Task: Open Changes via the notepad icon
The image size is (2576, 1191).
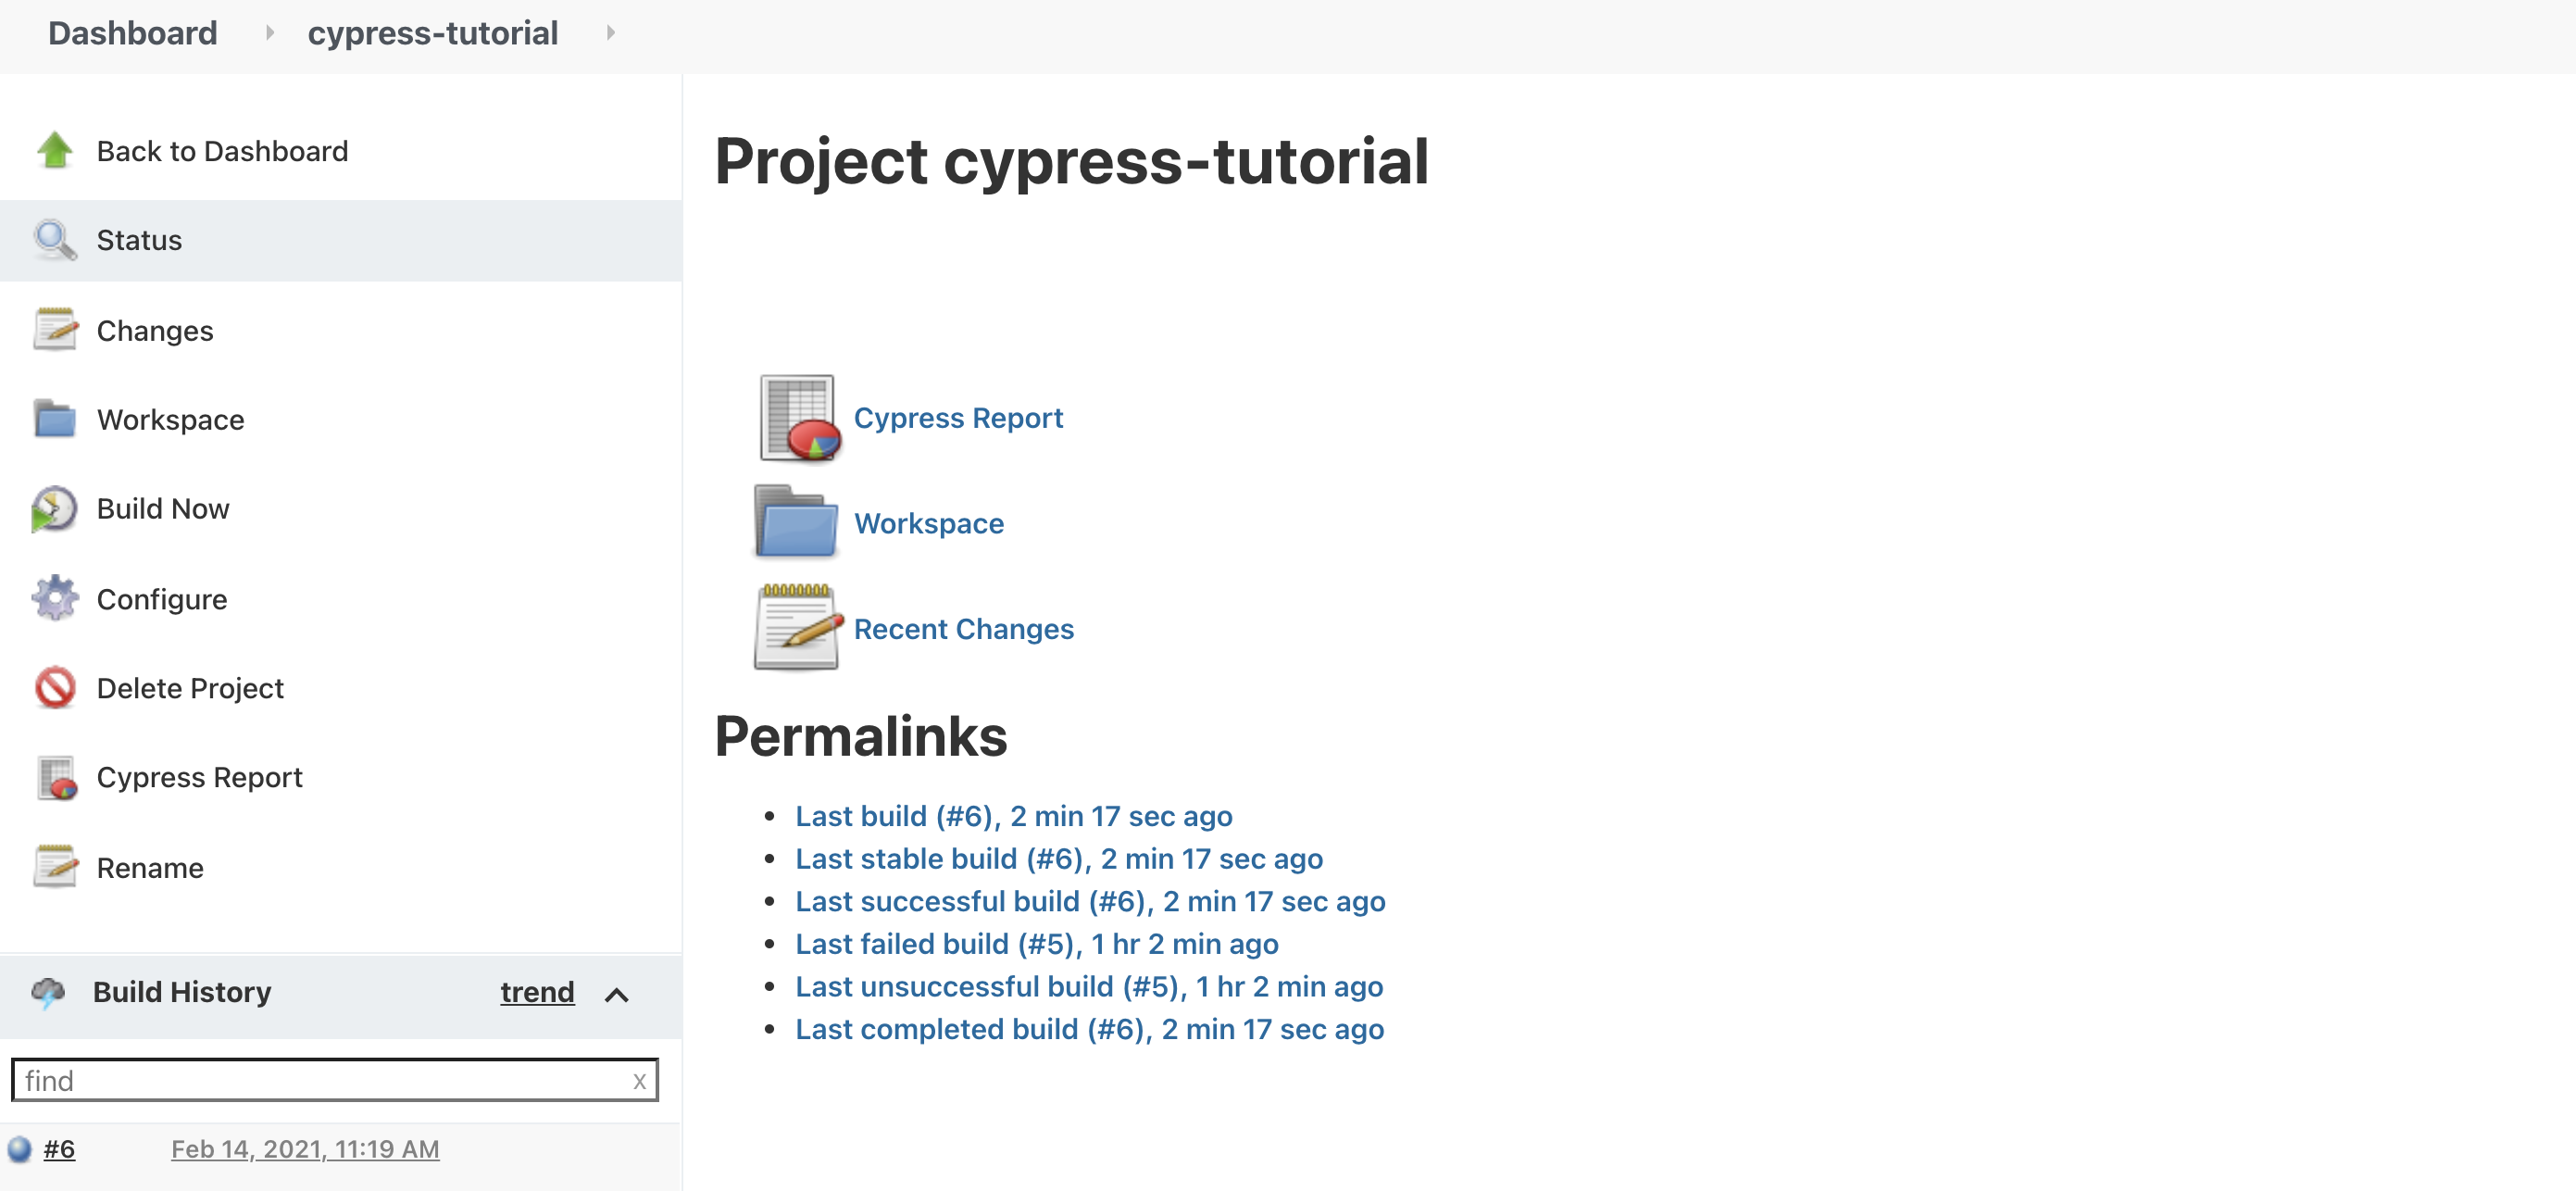Action: tap(55, 330)
